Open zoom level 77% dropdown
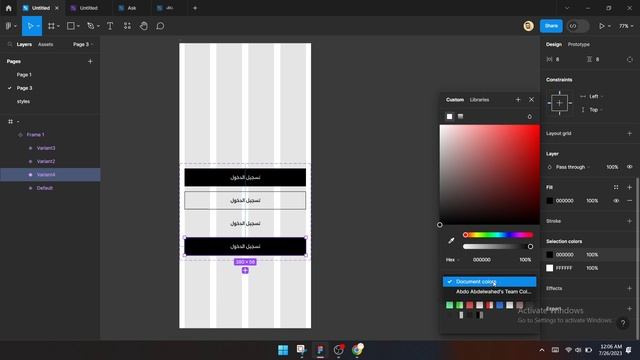This screenshot has height=360, width=640. (626, 26)
